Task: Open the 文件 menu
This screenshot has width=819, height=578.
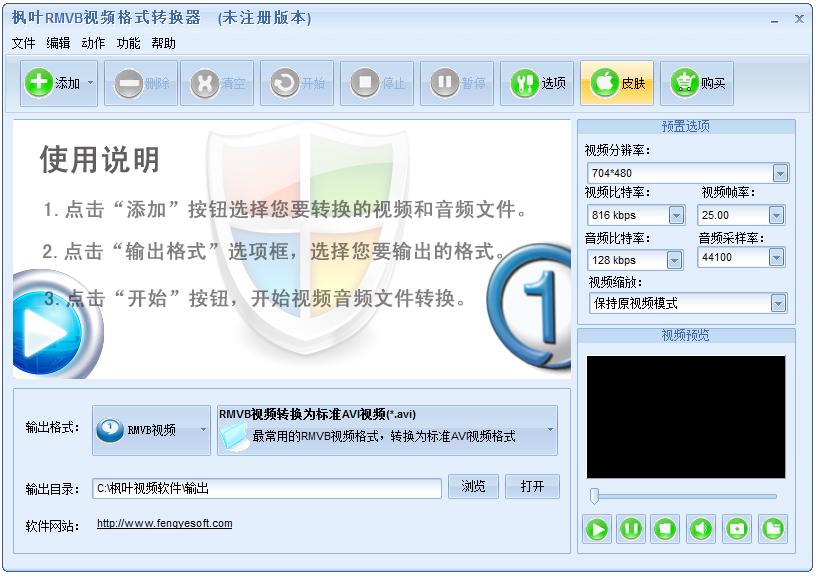Action: 24,43
